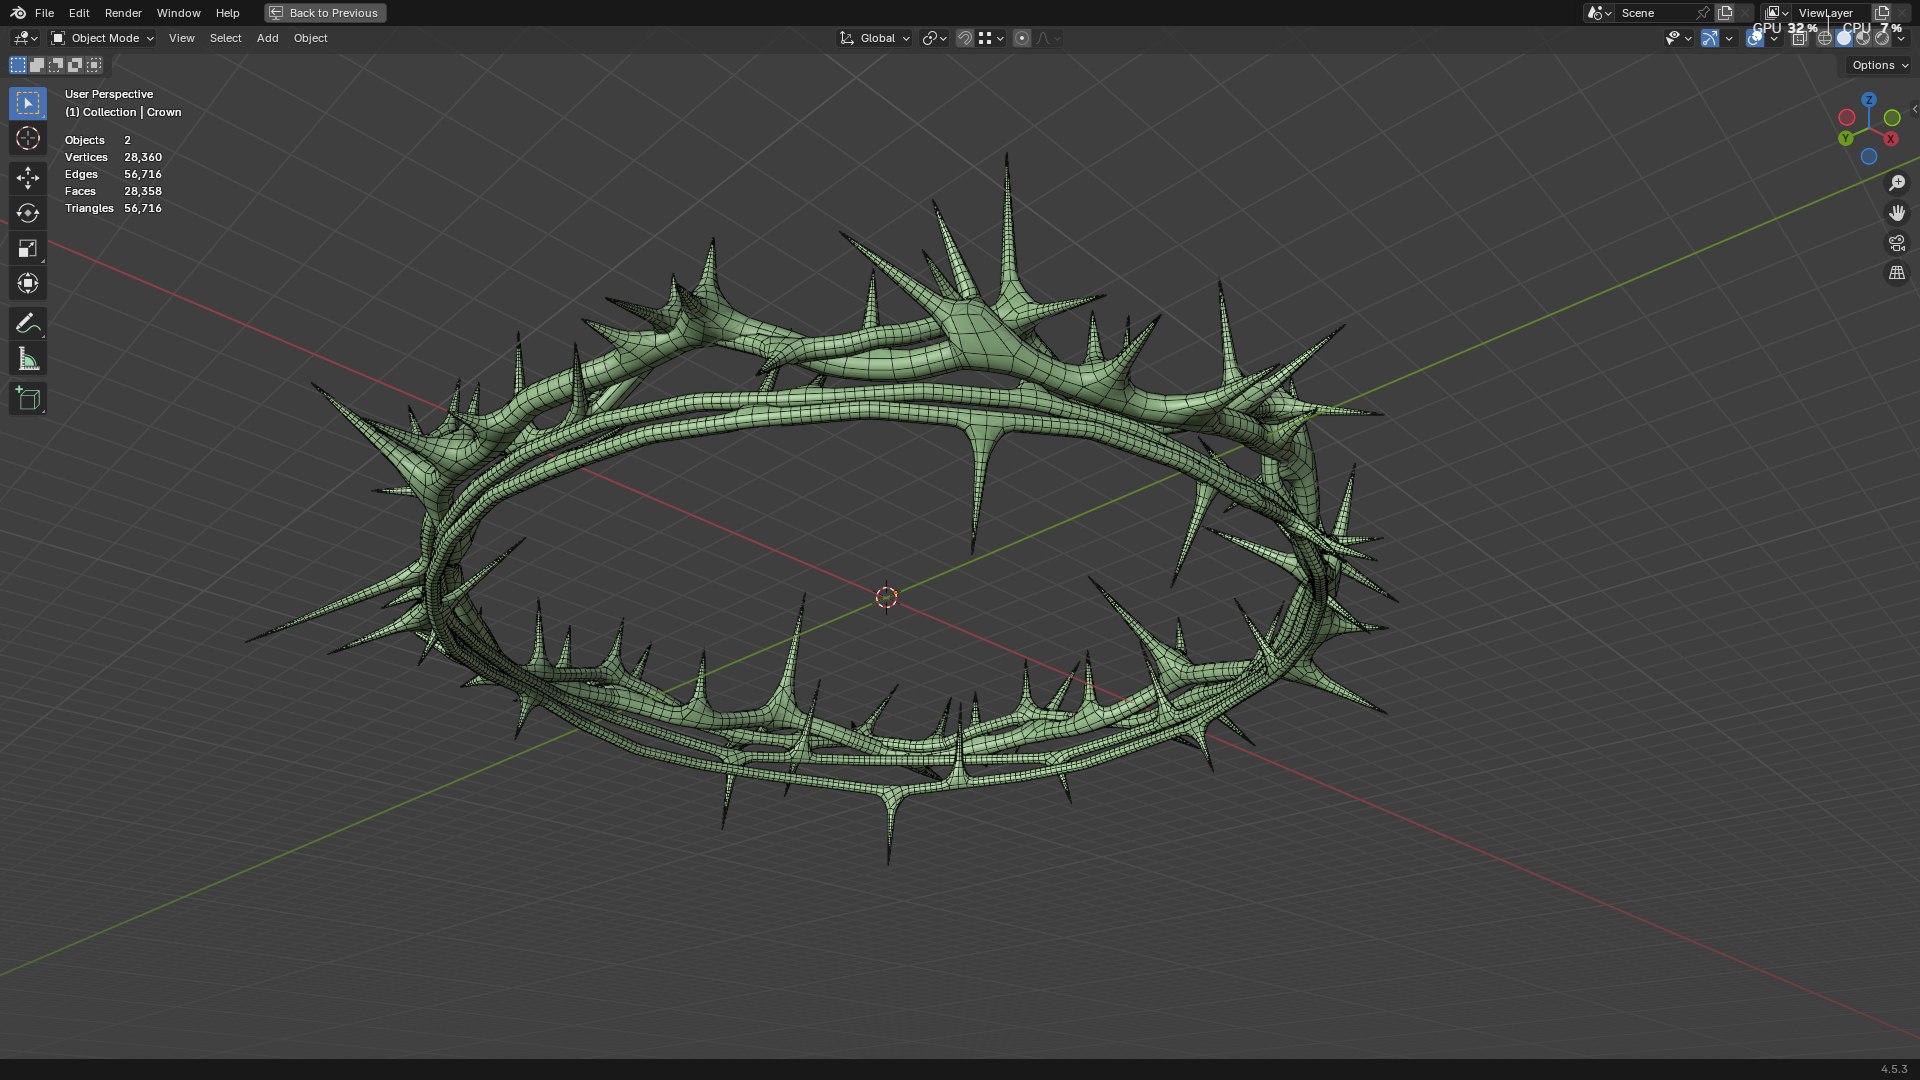This screenshot has height=1080, width=1920.
Task: Select the Move tool
Action: tap(28, 178)
